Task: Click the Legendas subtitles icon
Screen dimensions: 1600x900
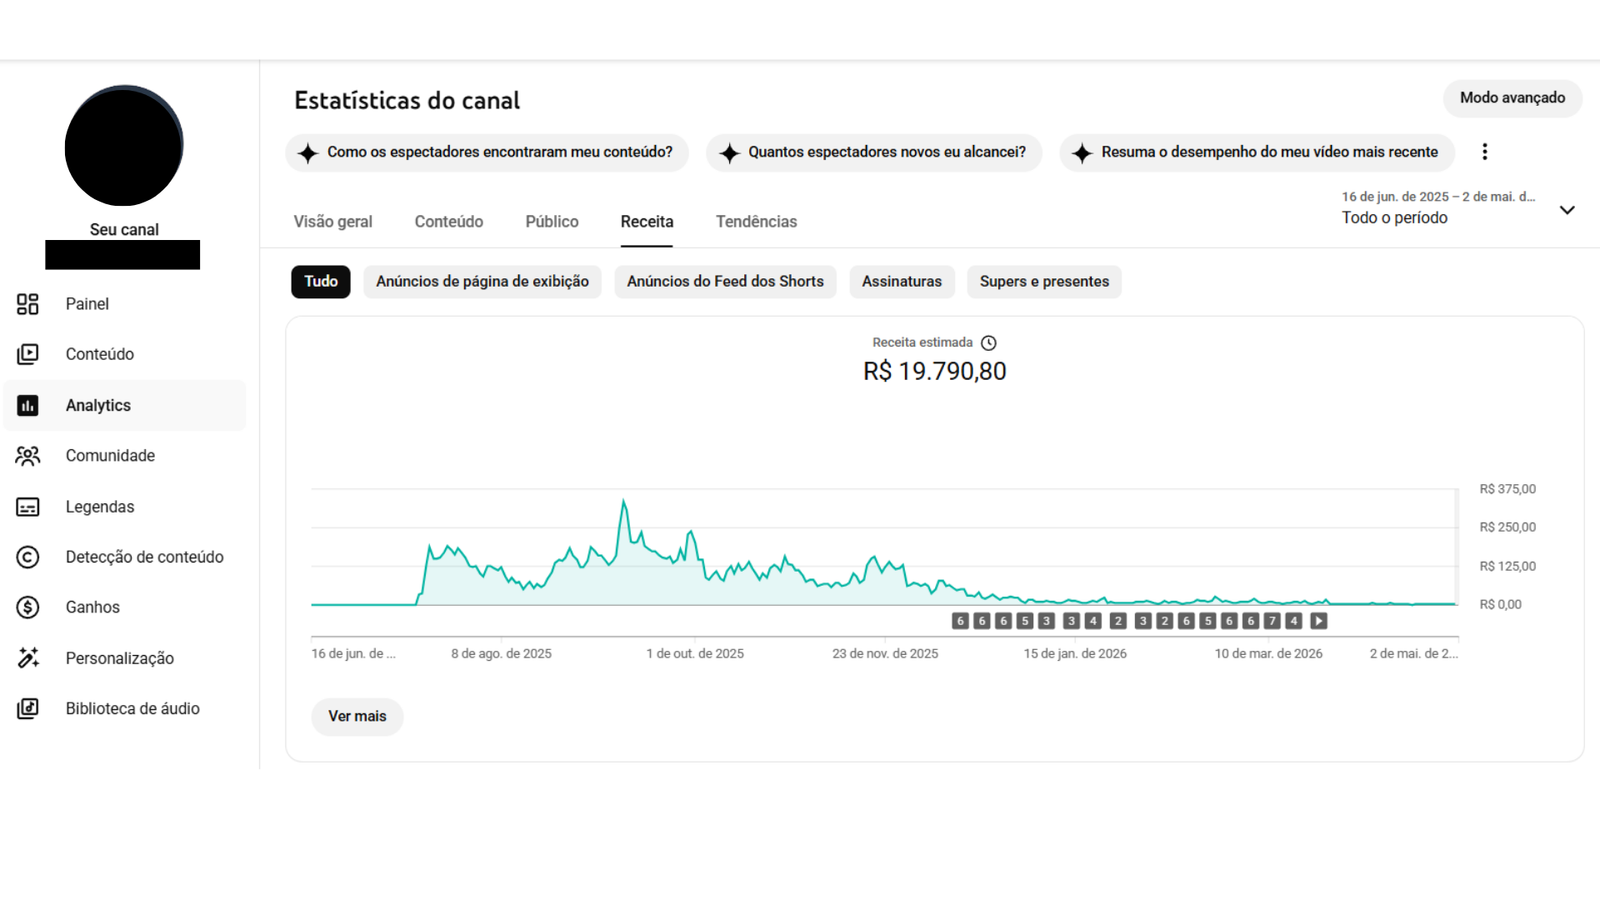Action: [28, 507]
